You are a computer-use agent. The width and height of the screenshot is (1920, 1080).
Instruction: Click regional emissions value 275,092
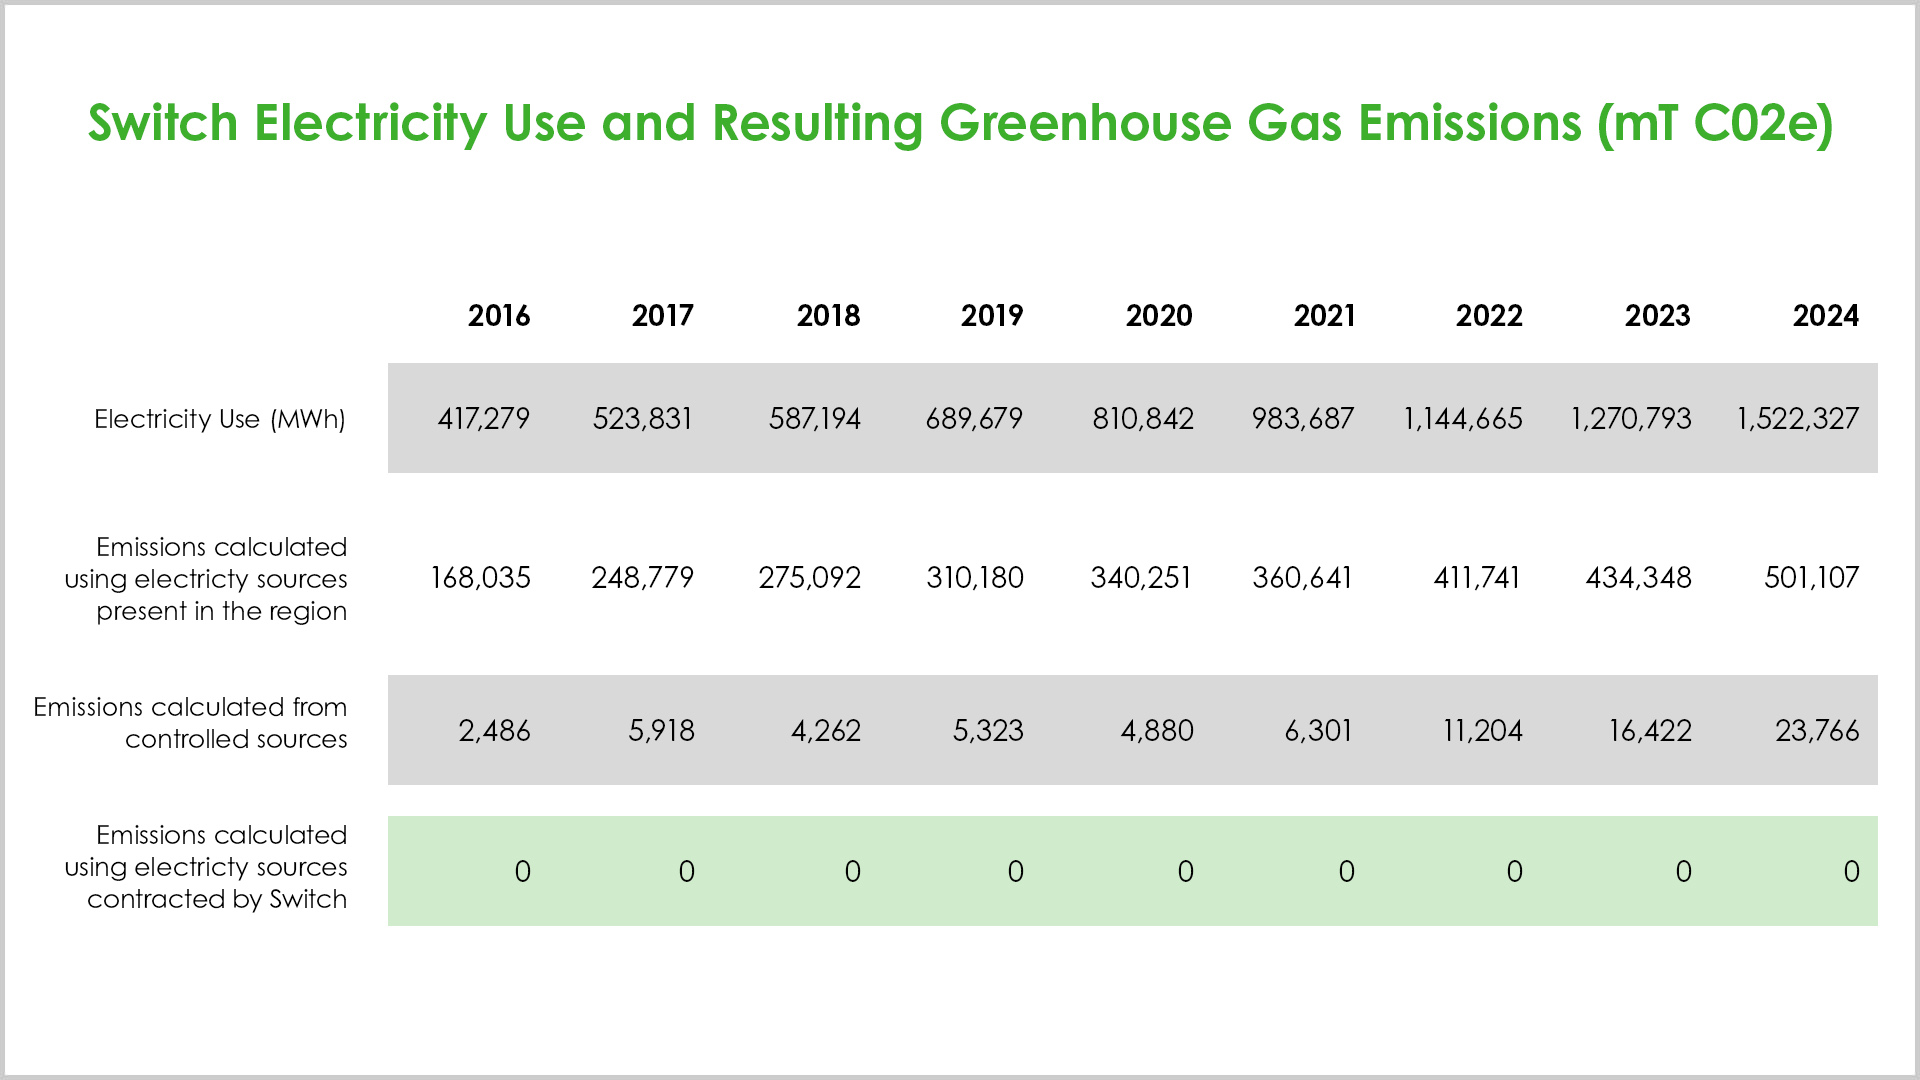[x=810, y=578]
